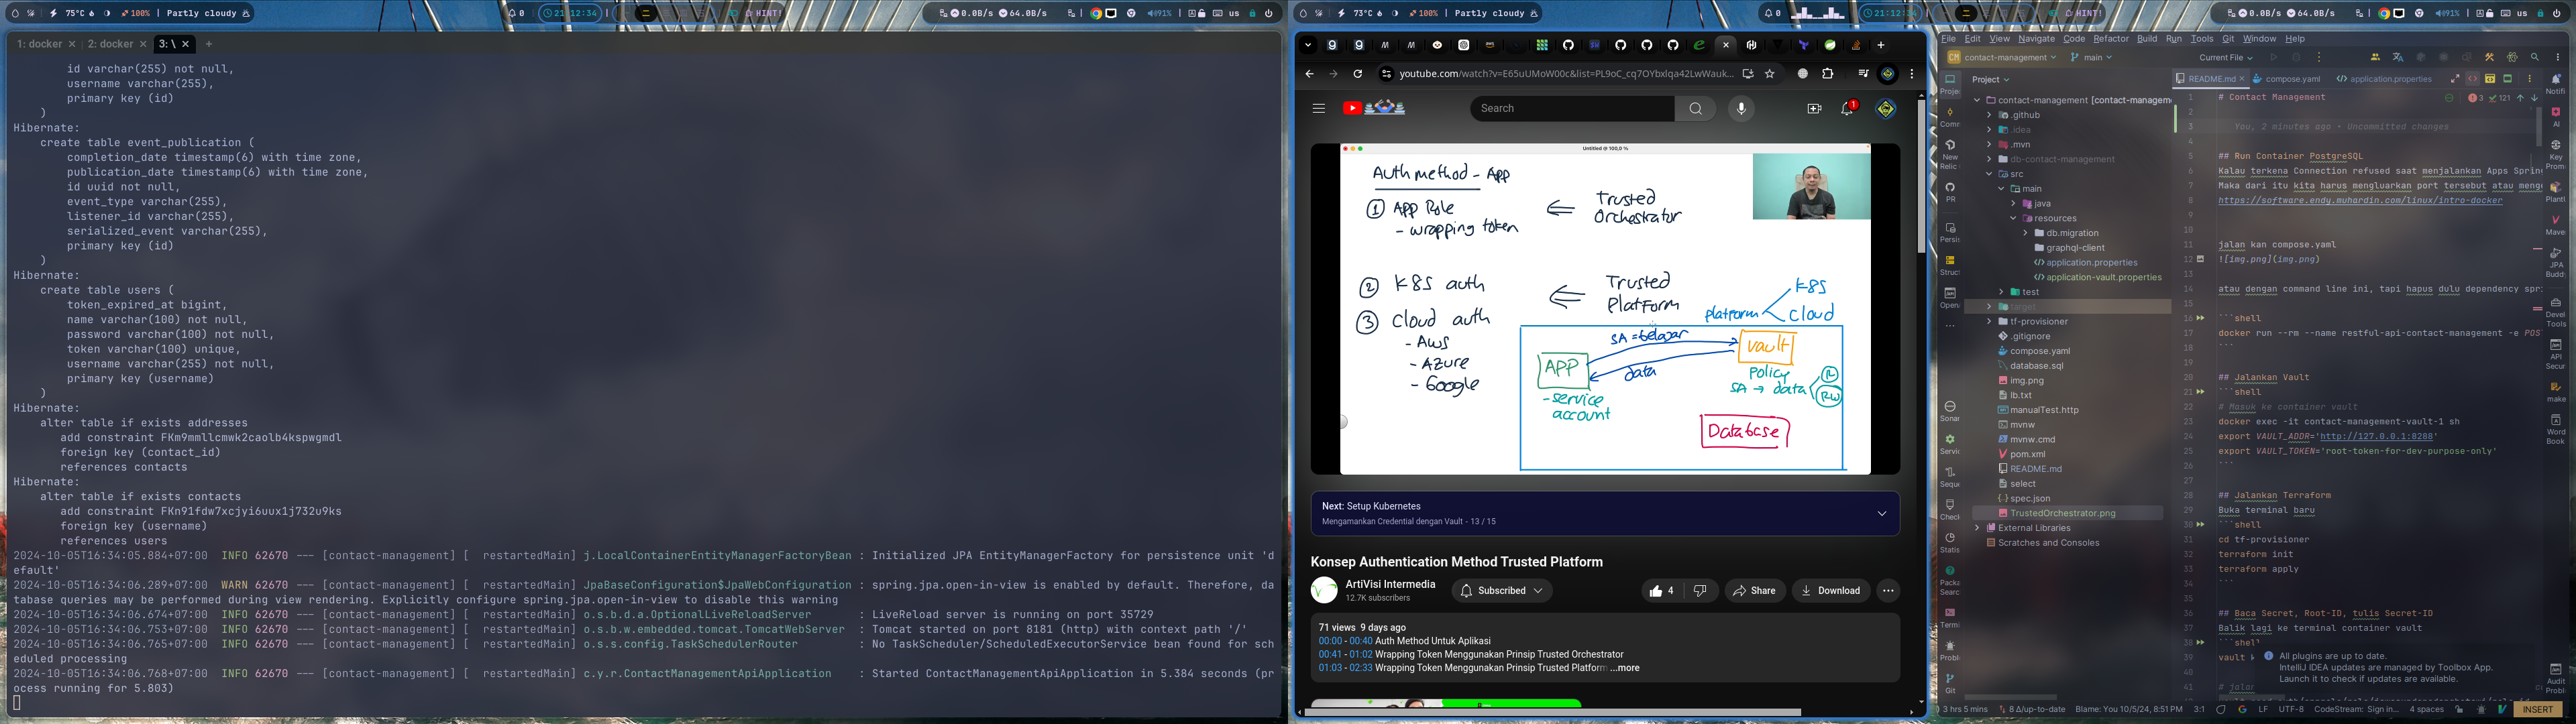Switch to application.properties editor tab
The image size is (2576, 724).
click(x=2383, y=79)
